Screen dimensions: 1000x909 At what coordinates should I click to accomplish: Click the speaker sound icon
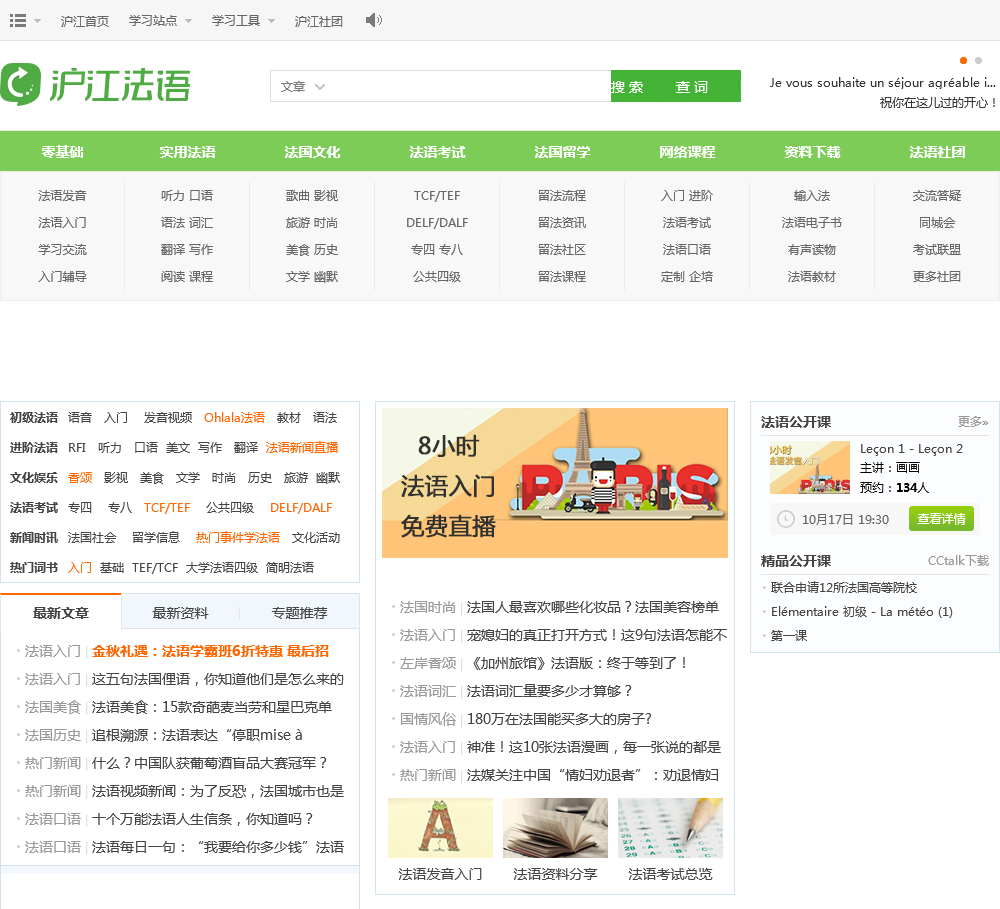click(373, 20)
